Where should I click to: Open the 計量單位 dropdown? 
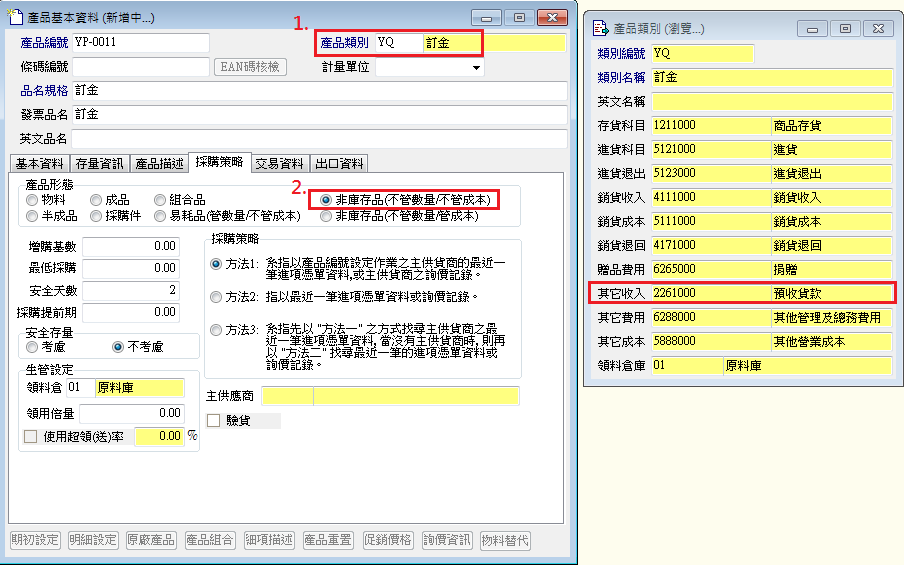[x=475, y=68]
